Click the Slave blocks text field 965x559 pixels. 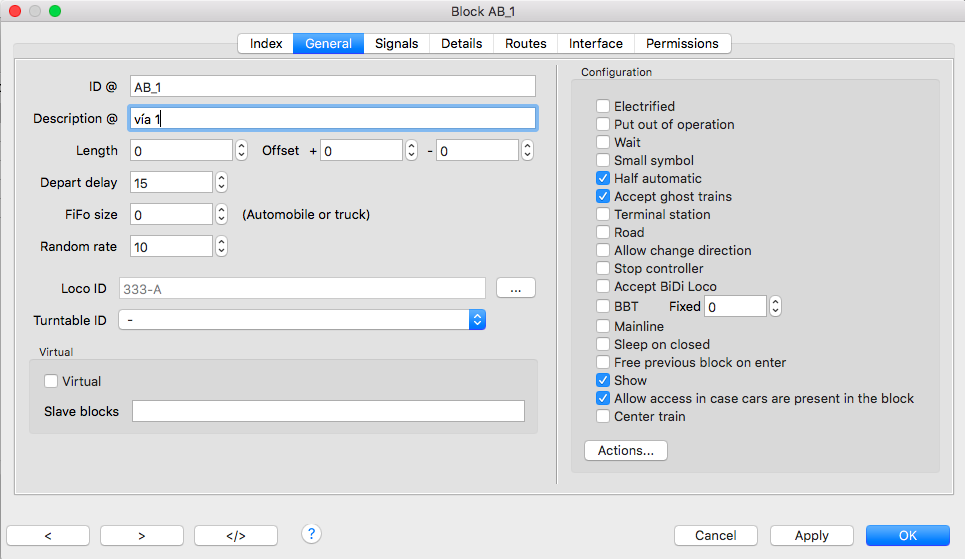(329, 411)
